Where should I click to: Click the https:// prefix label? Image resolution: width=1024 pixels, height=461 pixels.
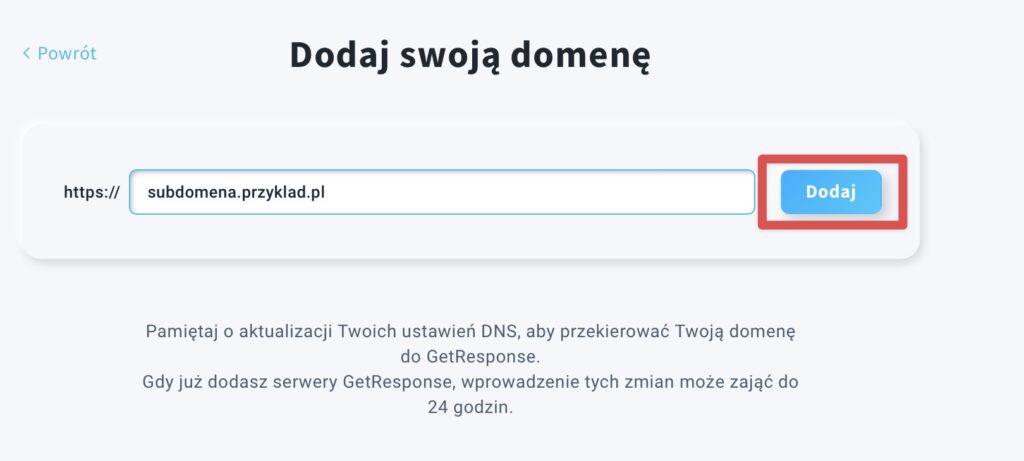click(91, 193)
